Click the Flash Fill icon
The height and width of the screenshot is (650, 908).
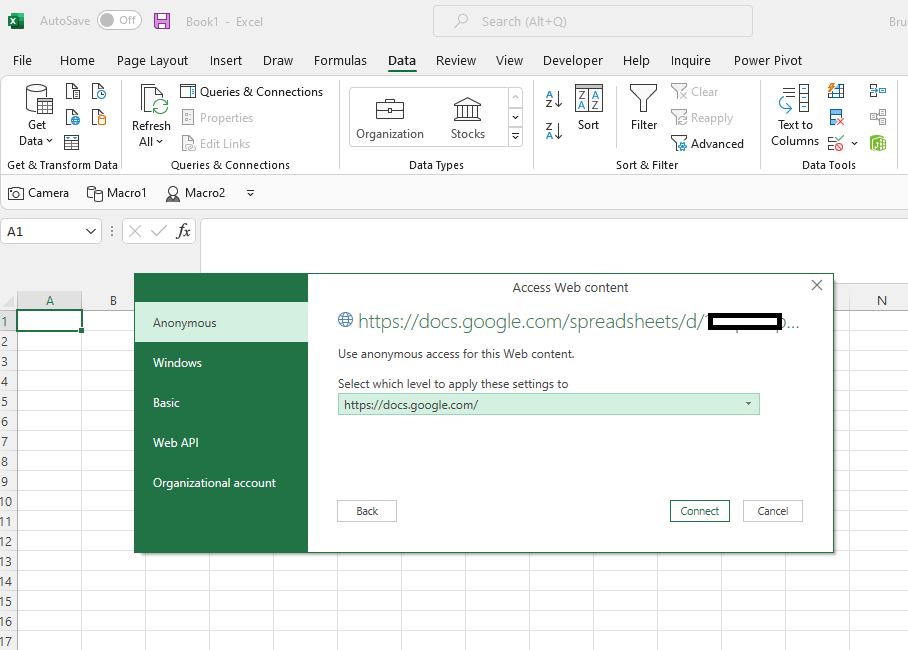[x=836, y=91]
